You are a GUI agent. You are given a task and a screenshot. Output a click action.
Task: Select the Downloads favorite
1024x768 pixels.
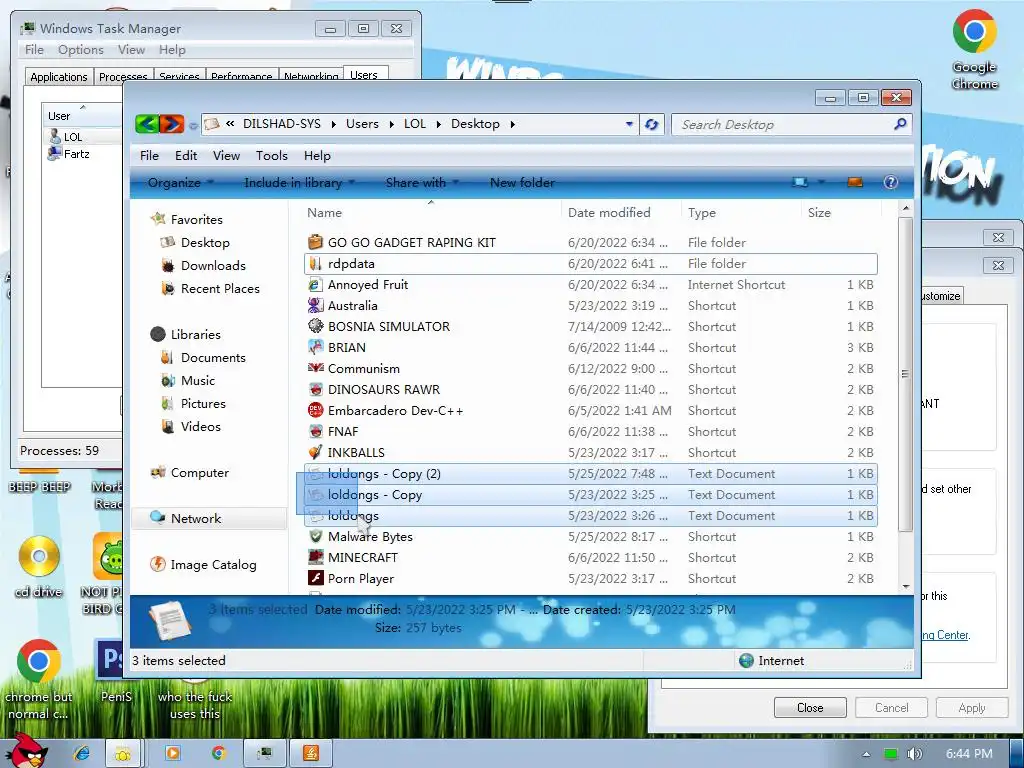tap(213, 265)
